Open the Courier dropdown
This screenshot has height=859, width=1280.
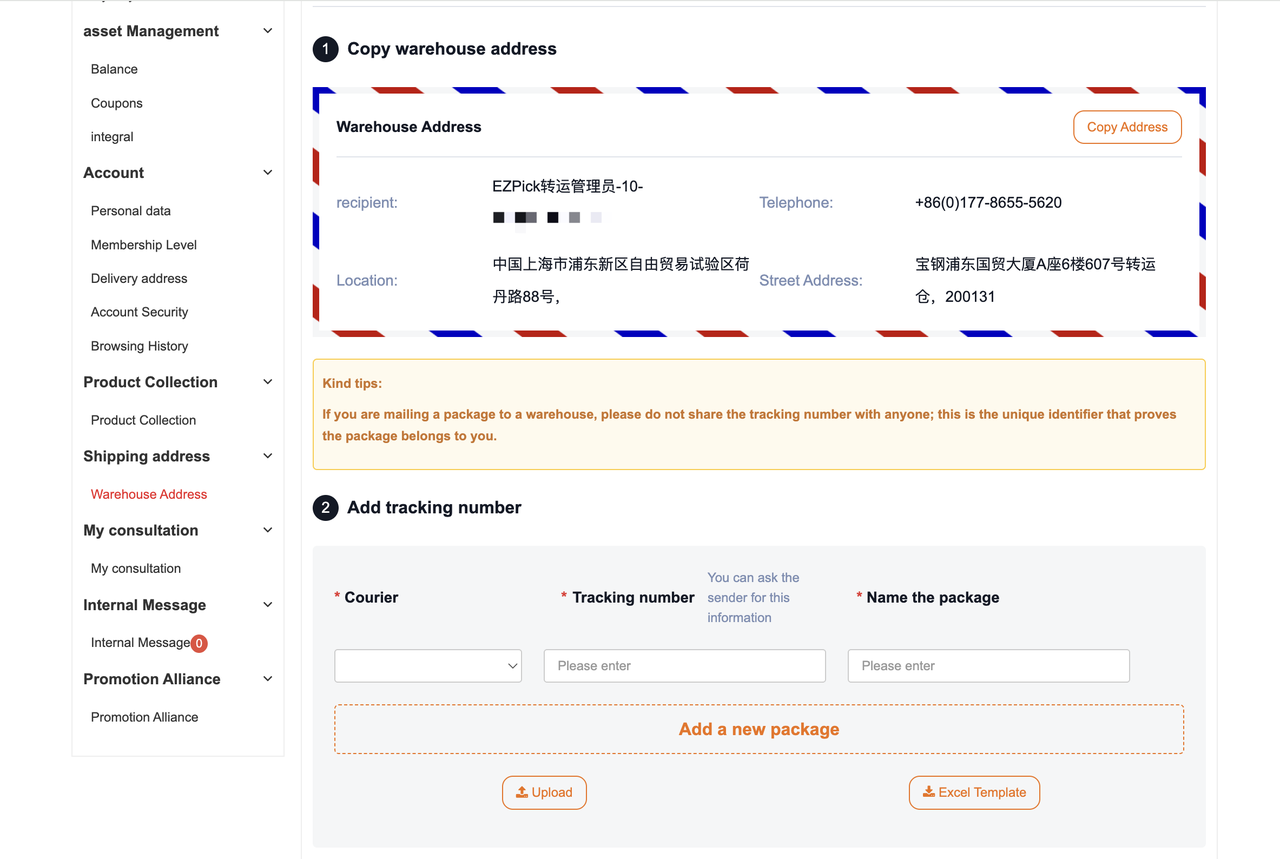pyautogui.click(x=428, y=666)
